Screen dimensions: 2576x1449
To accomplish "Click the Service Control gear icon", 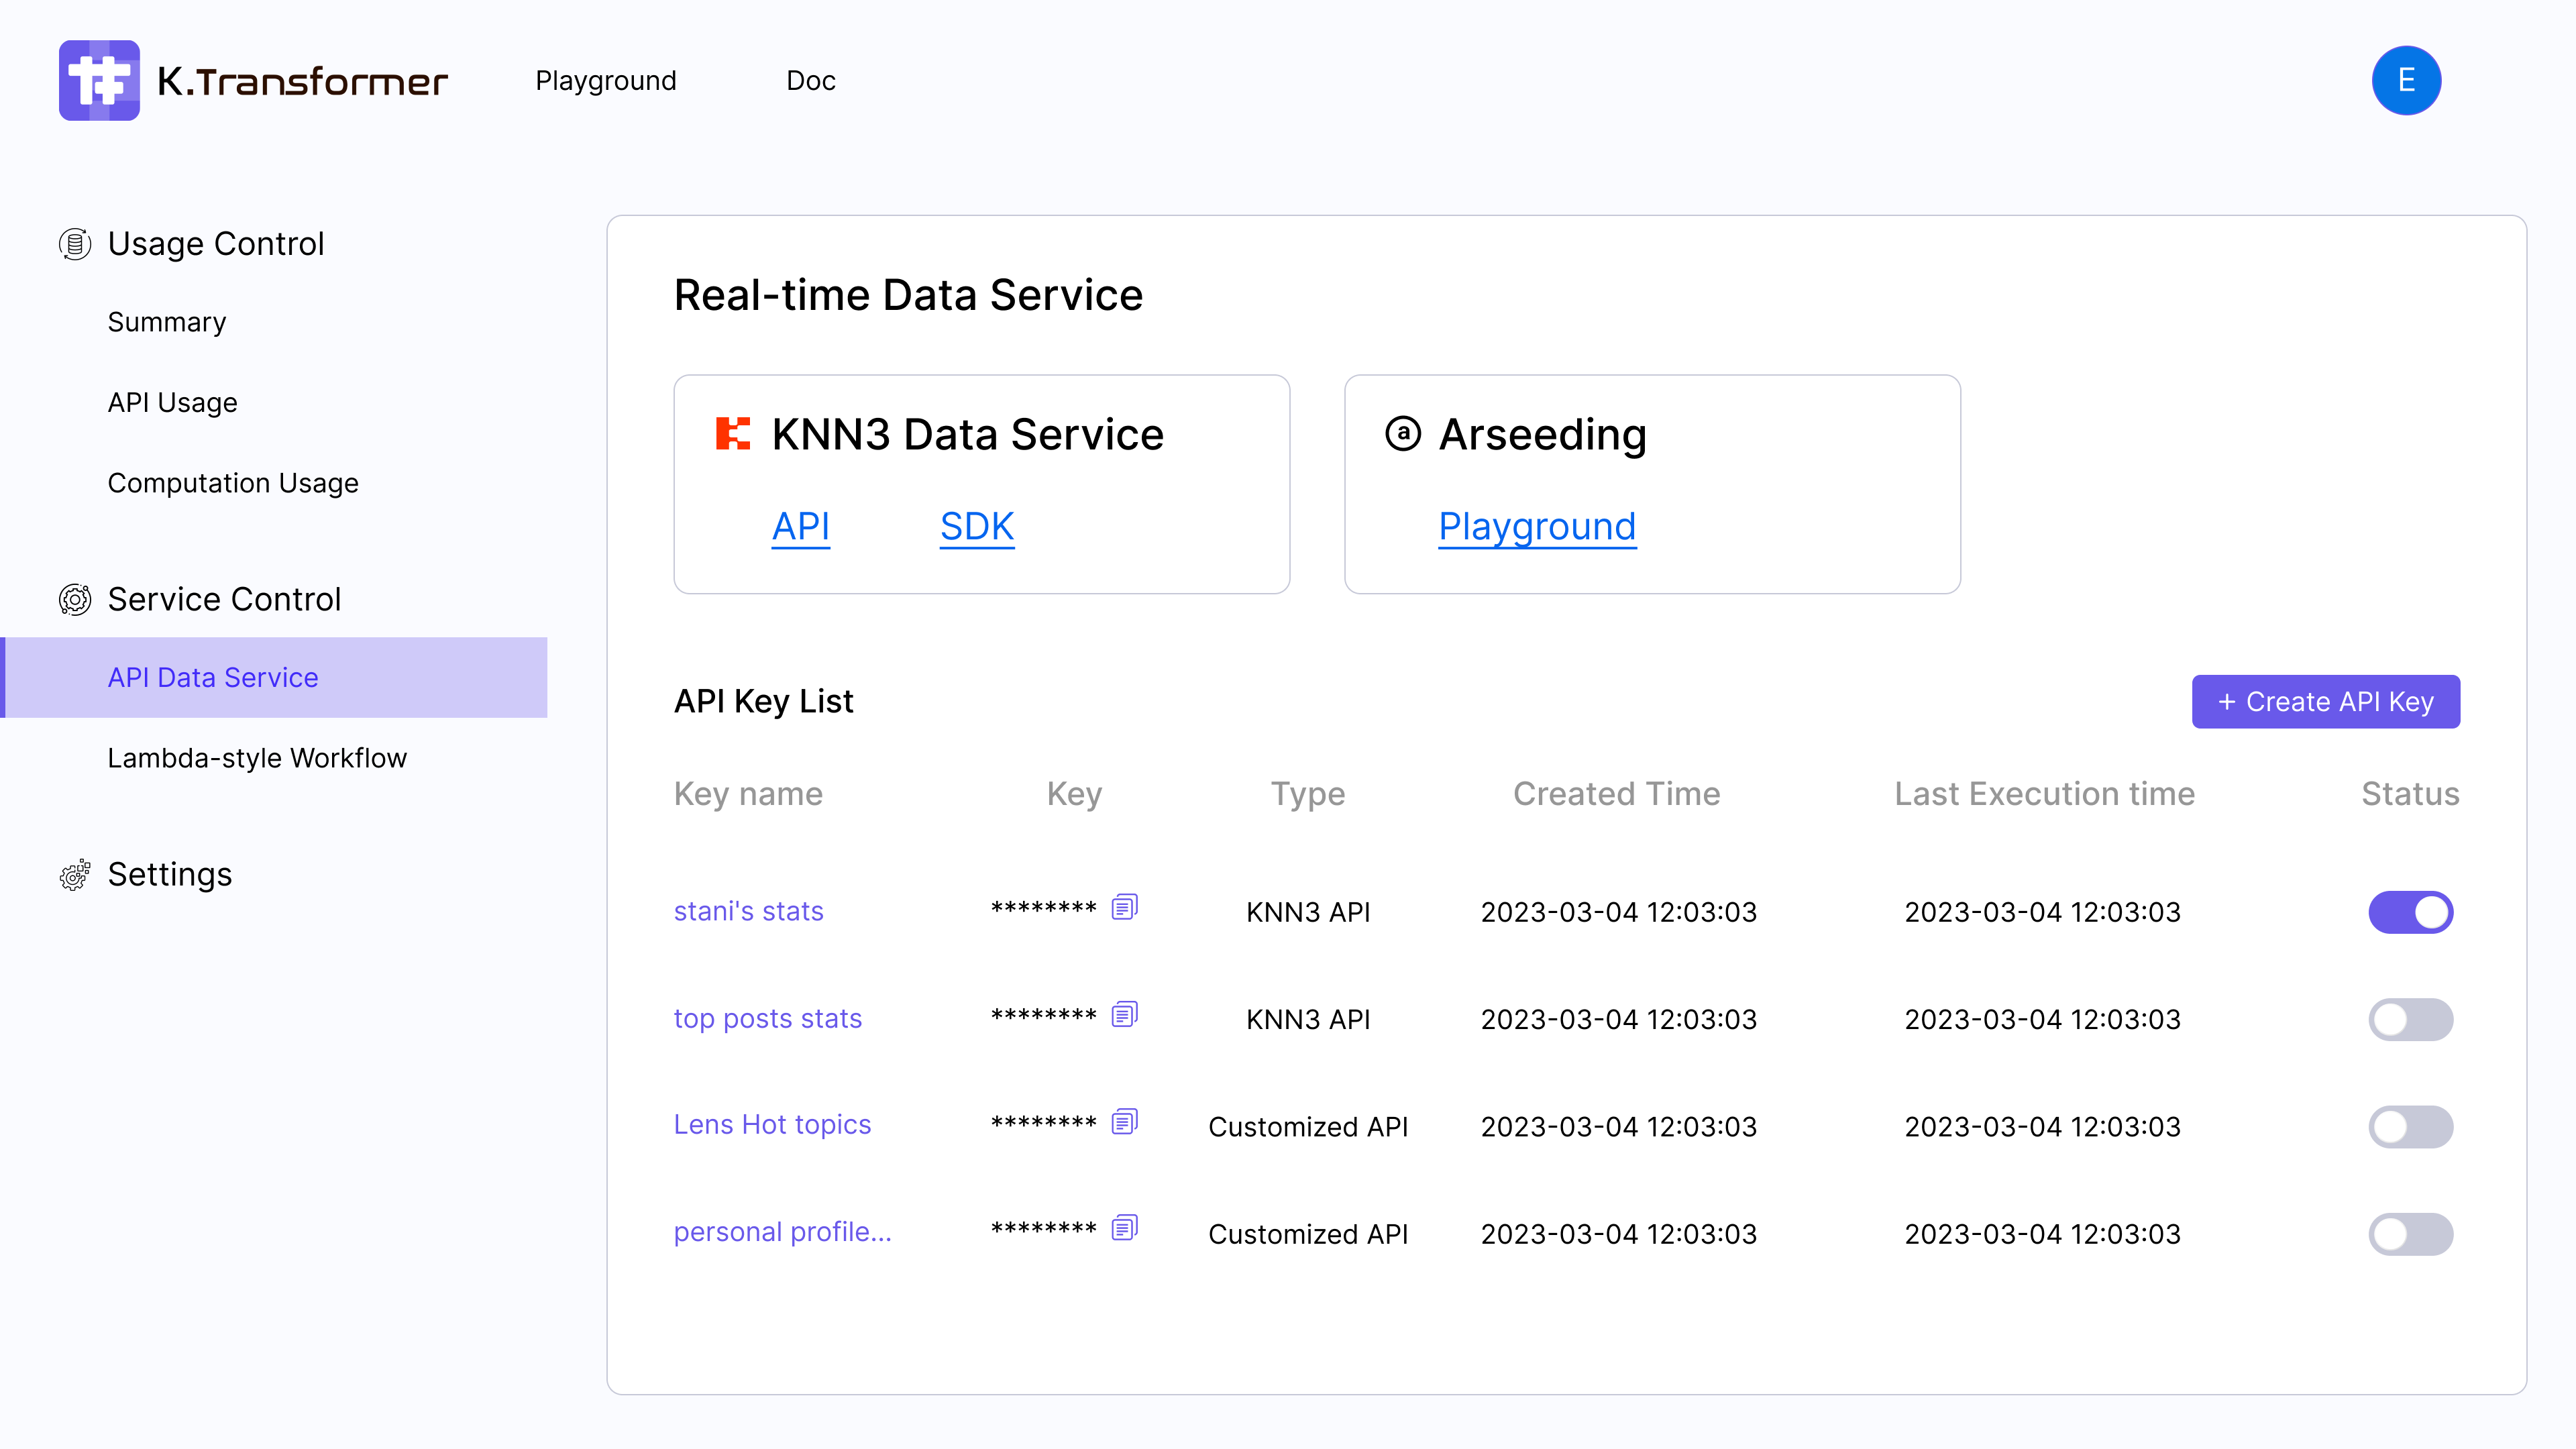I will click(x=75, y=599).
